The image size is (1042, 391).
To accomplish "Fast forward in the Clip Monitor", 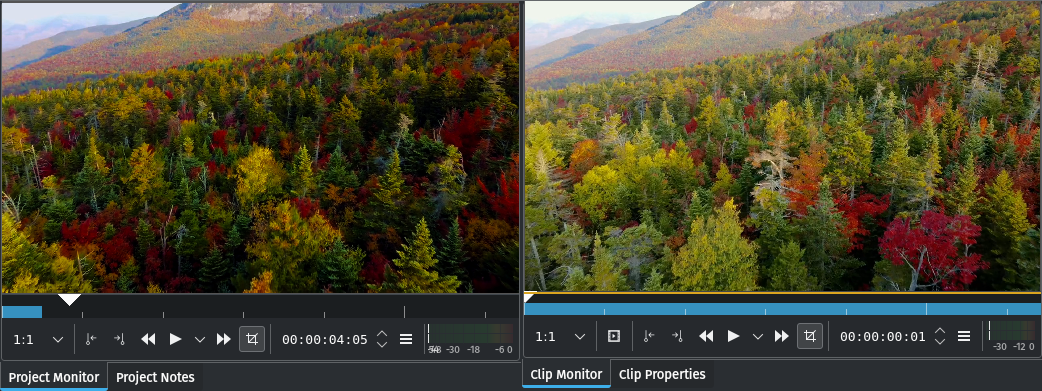I will (x=782, y=336).
